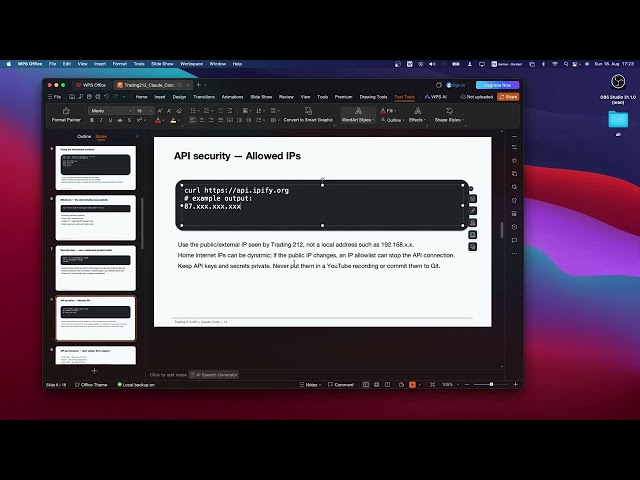The height and width of the screenshot is (480, 640).
Task: Open the font color dropdown arrow
Action: pyautogui.click(x=164, y=121)
